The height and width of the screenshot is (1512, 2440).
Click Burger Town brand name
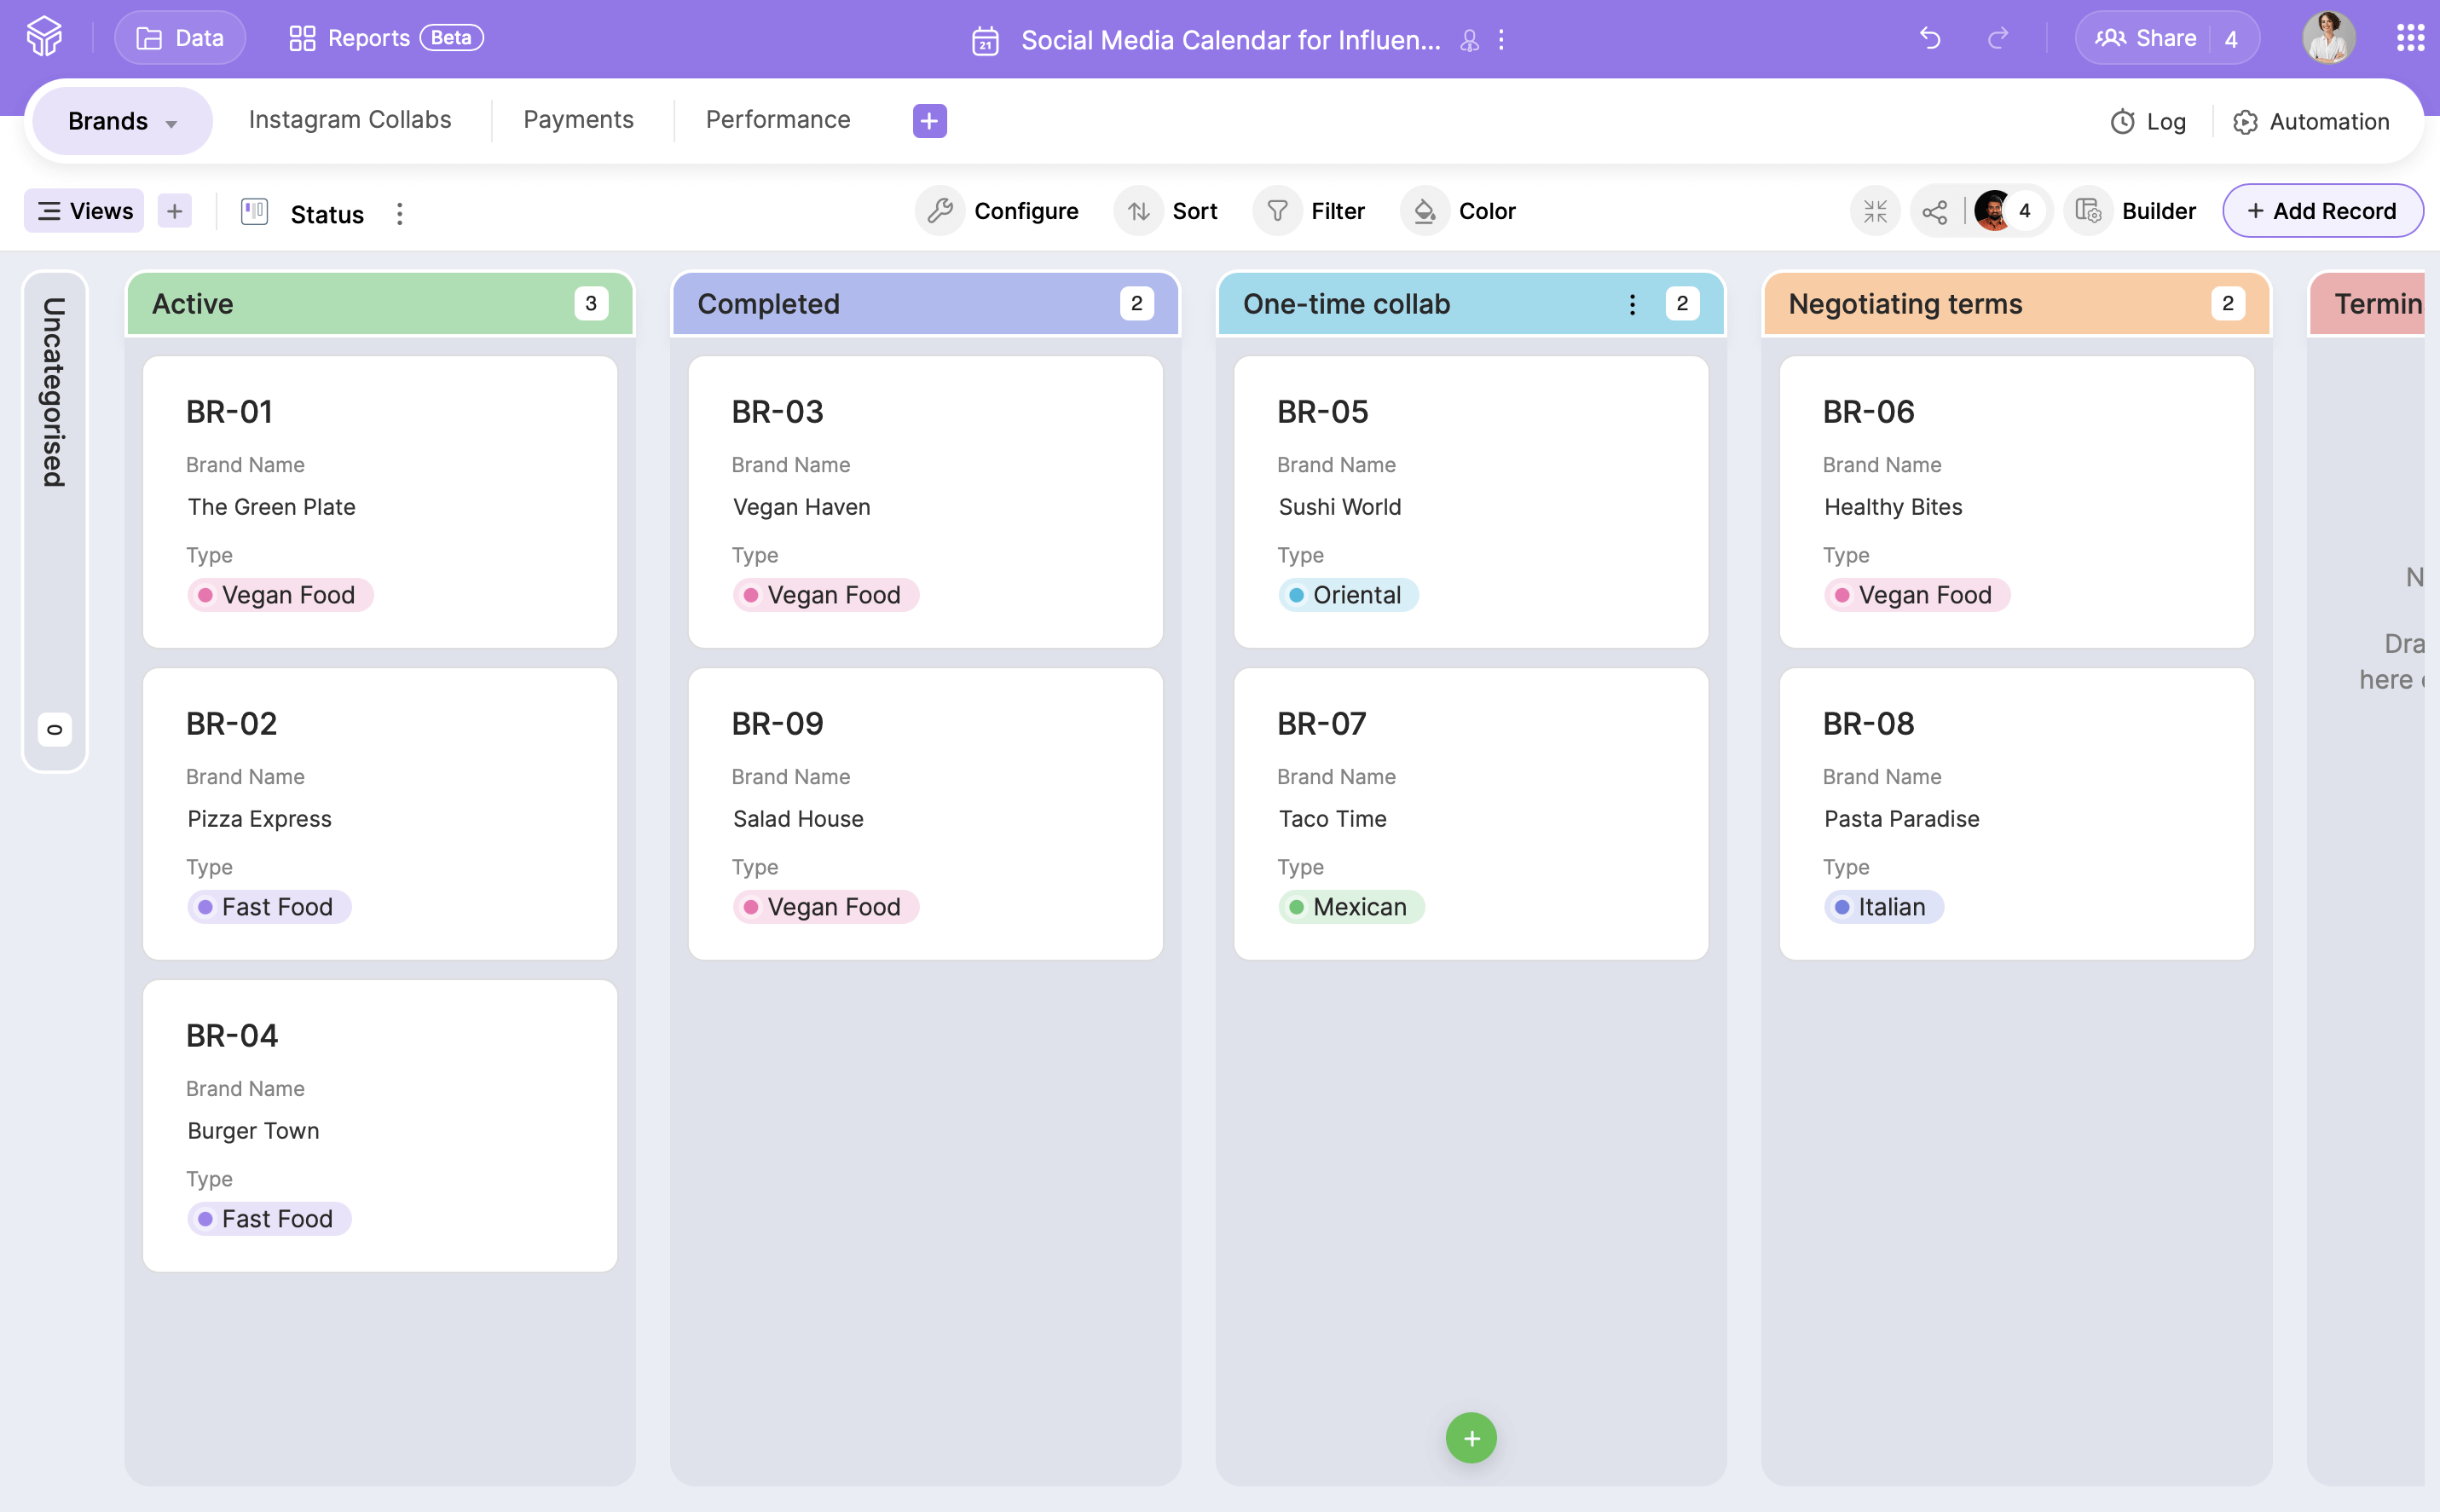[x=253, y=1131]
